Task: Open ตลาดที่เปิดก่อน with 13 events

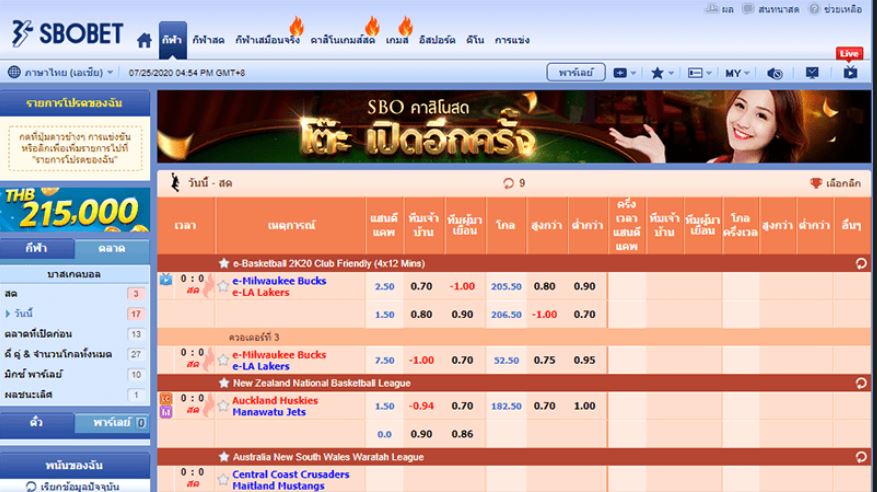Action: (x=75, y=334)
